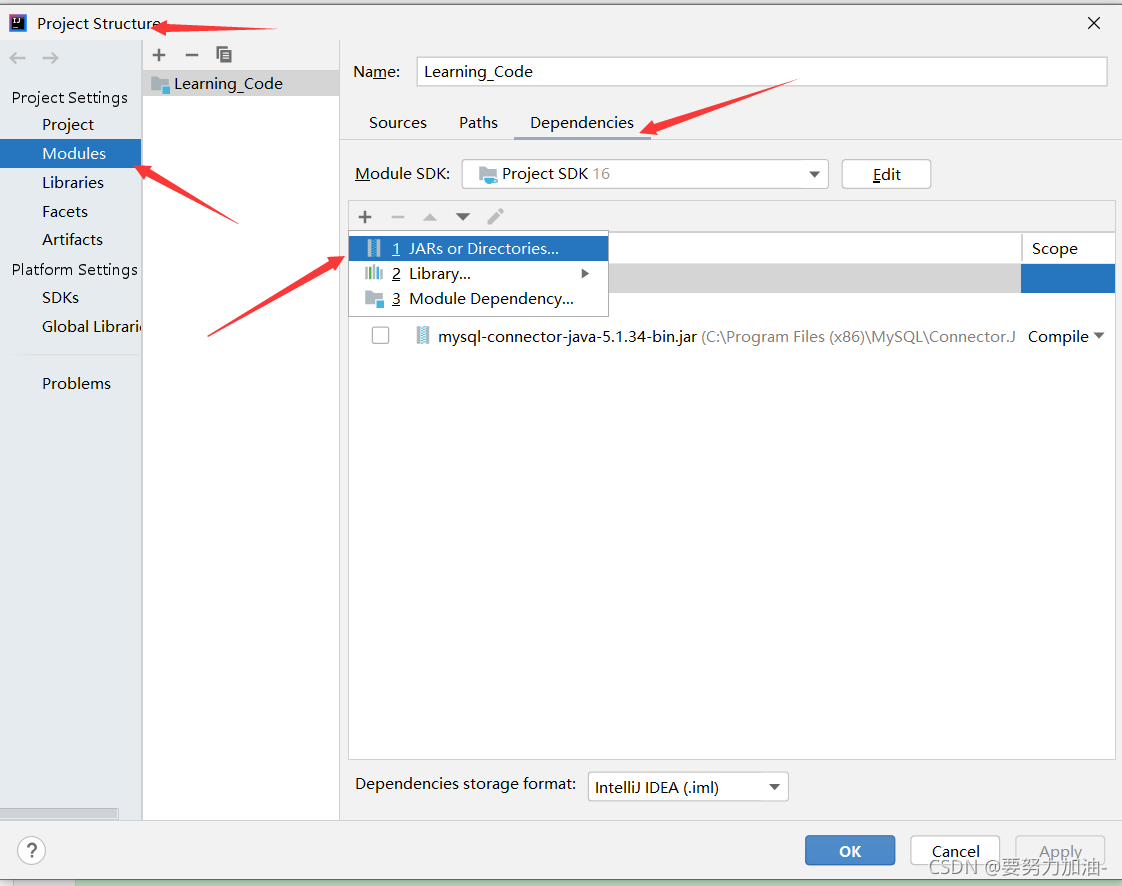Click the sidebar horizontal scrollbar

[59, 813]
